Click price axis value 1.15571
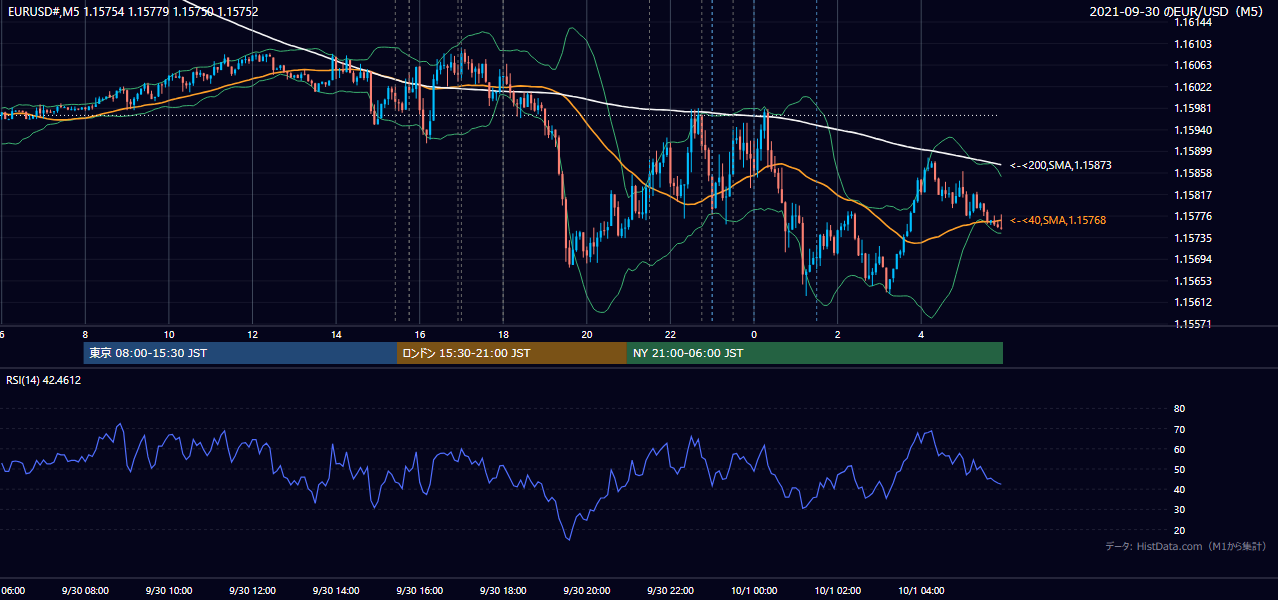Screen dimensions: 1278x600 1193,324
